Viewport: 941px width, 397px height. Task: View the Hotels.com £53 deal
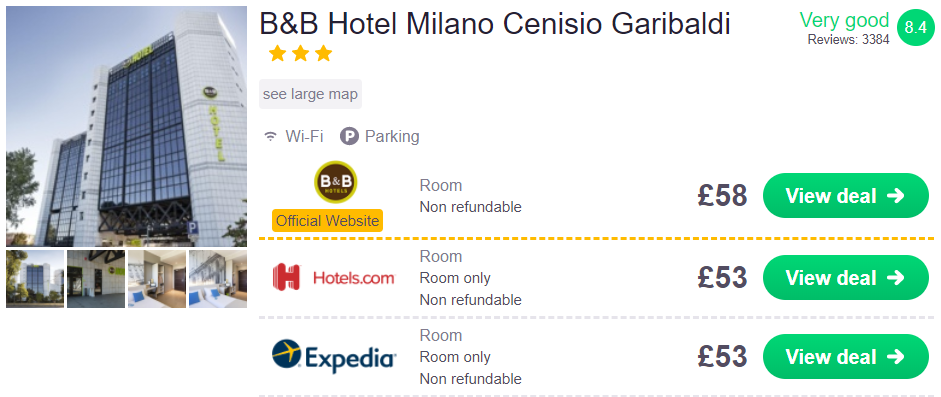[x=846, y=278]
